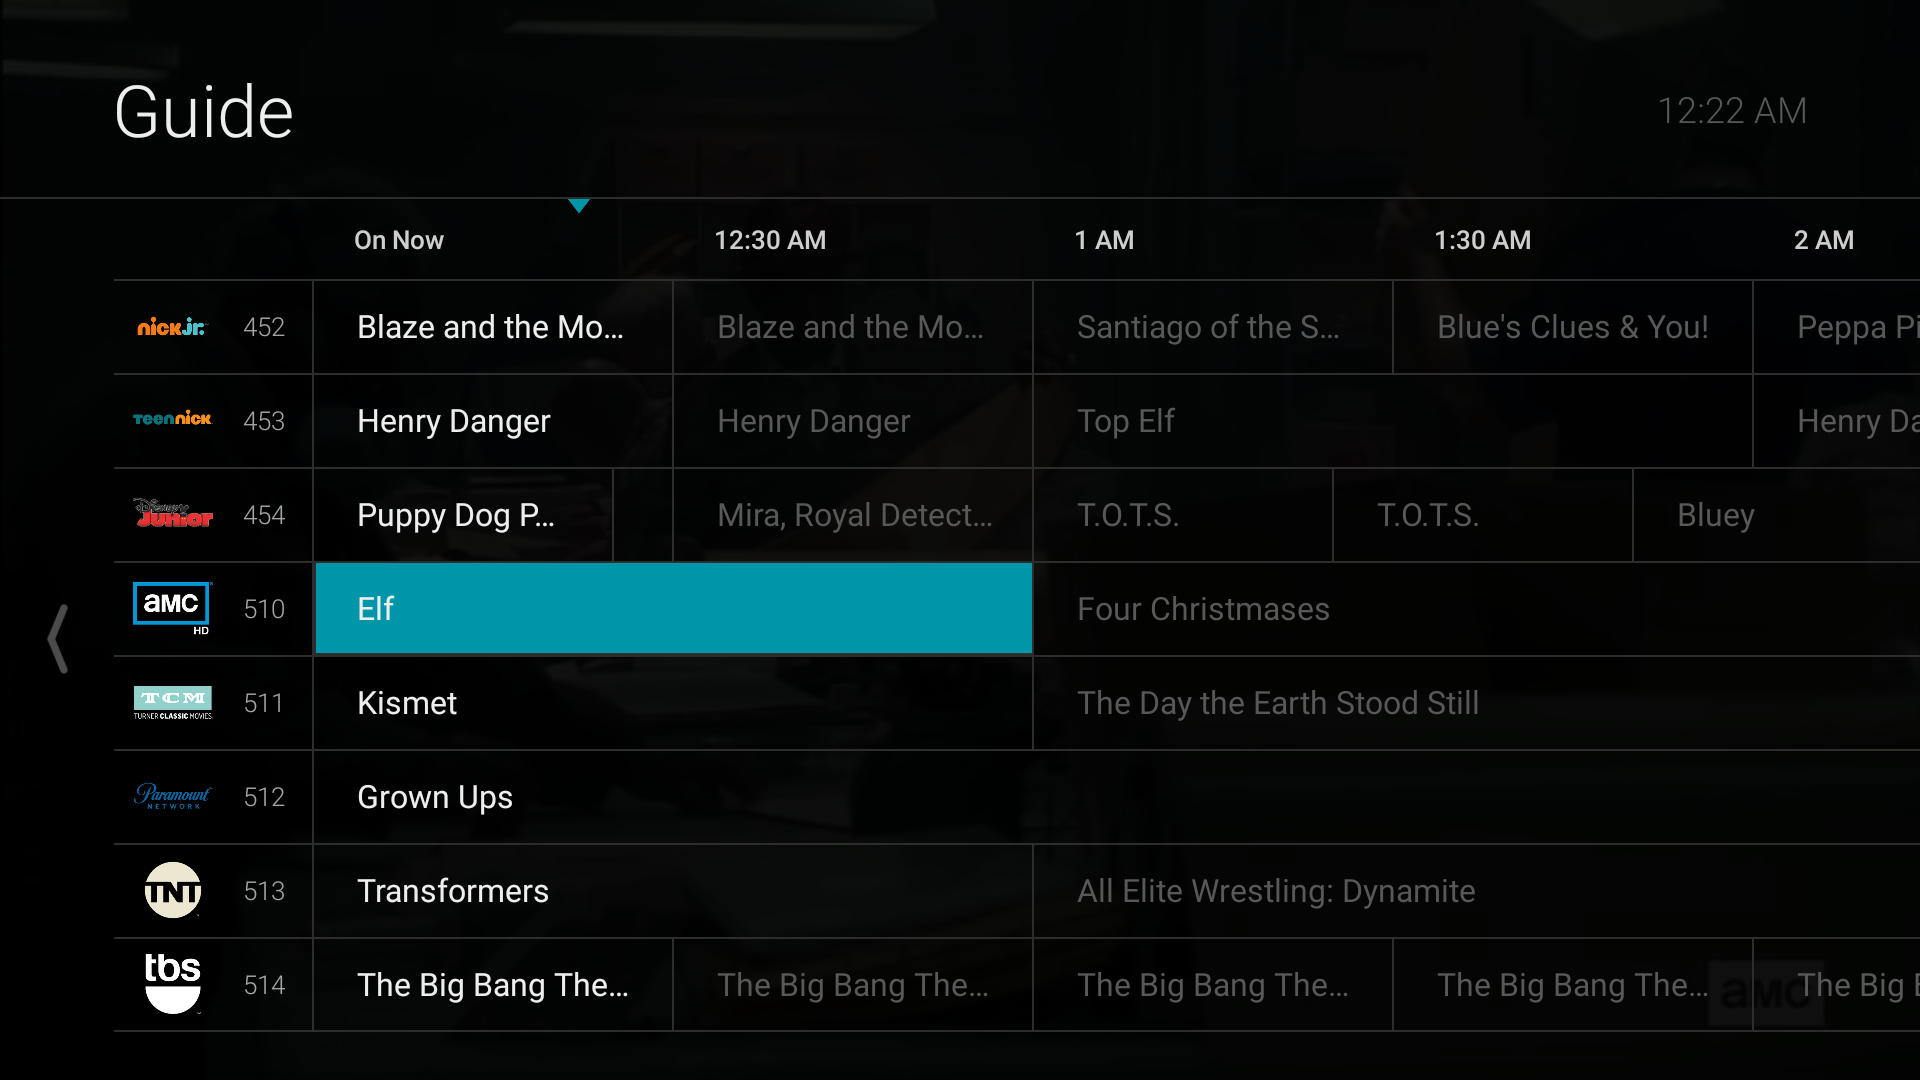1920x1080 pixels.
Task: Choose the Disney Junior channel logo
Action: pos(173,514)
